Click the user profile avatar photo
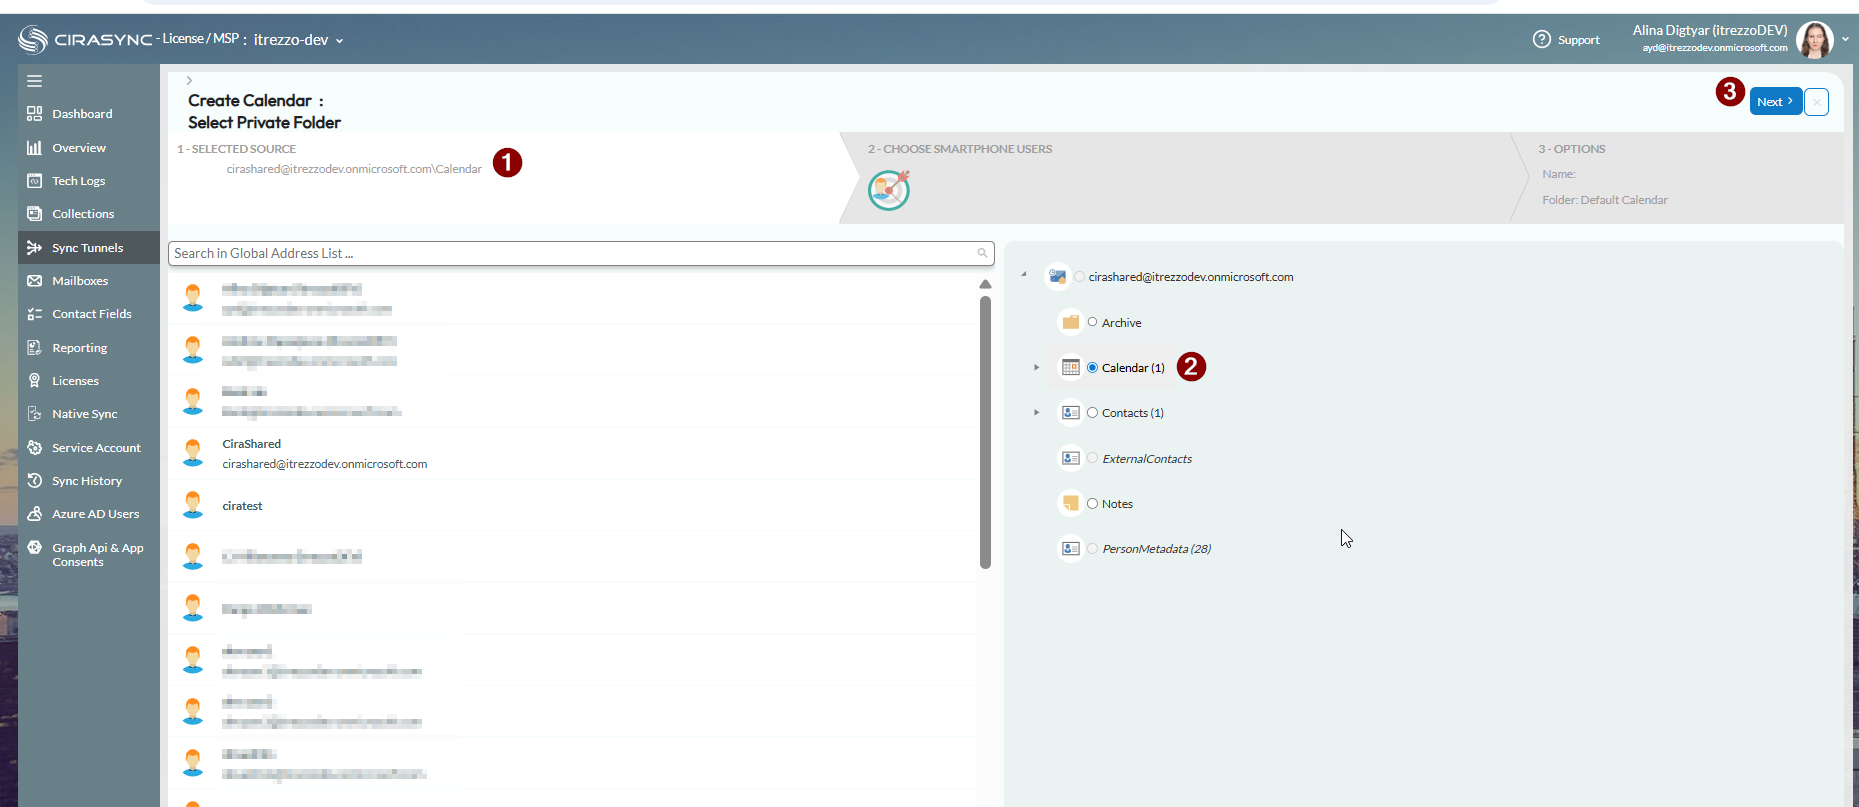 click(x=1814, y=40)
